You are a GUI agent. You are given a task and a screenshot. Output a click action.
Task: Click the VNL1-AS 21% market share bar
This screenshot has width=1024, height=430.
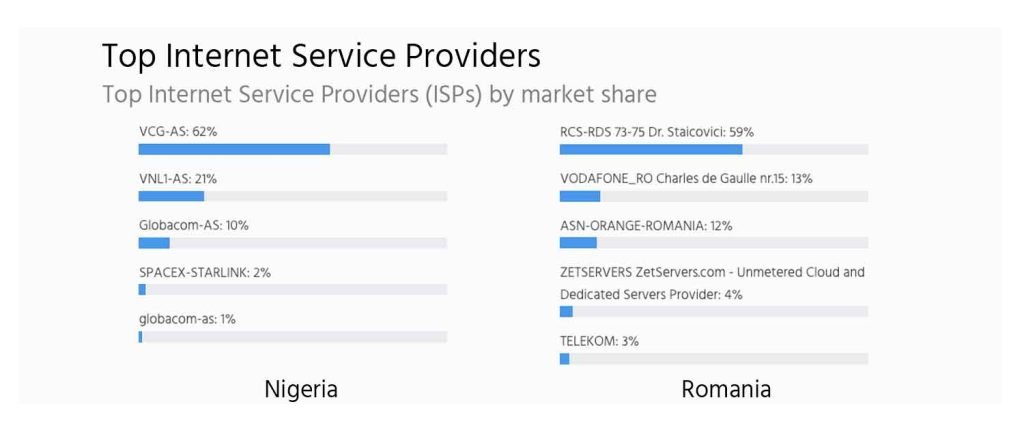292,196
